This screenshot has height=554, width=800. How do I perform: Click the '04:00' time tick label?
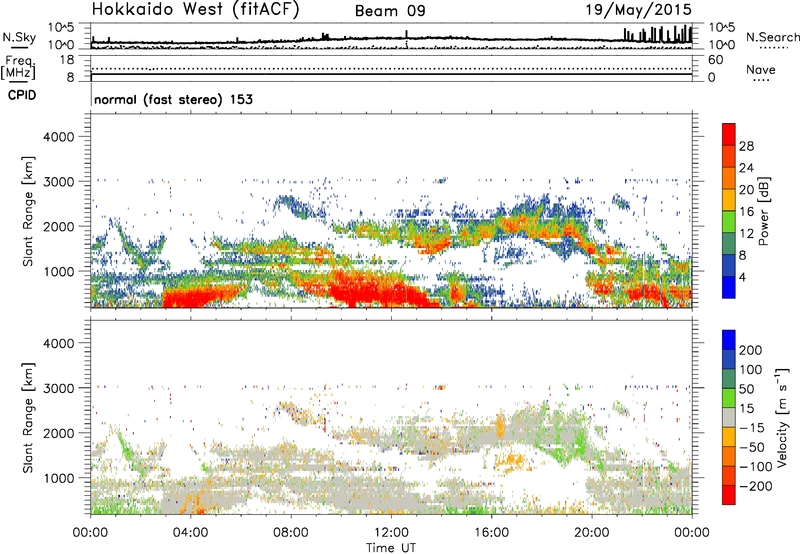click(x=190, y=533)
